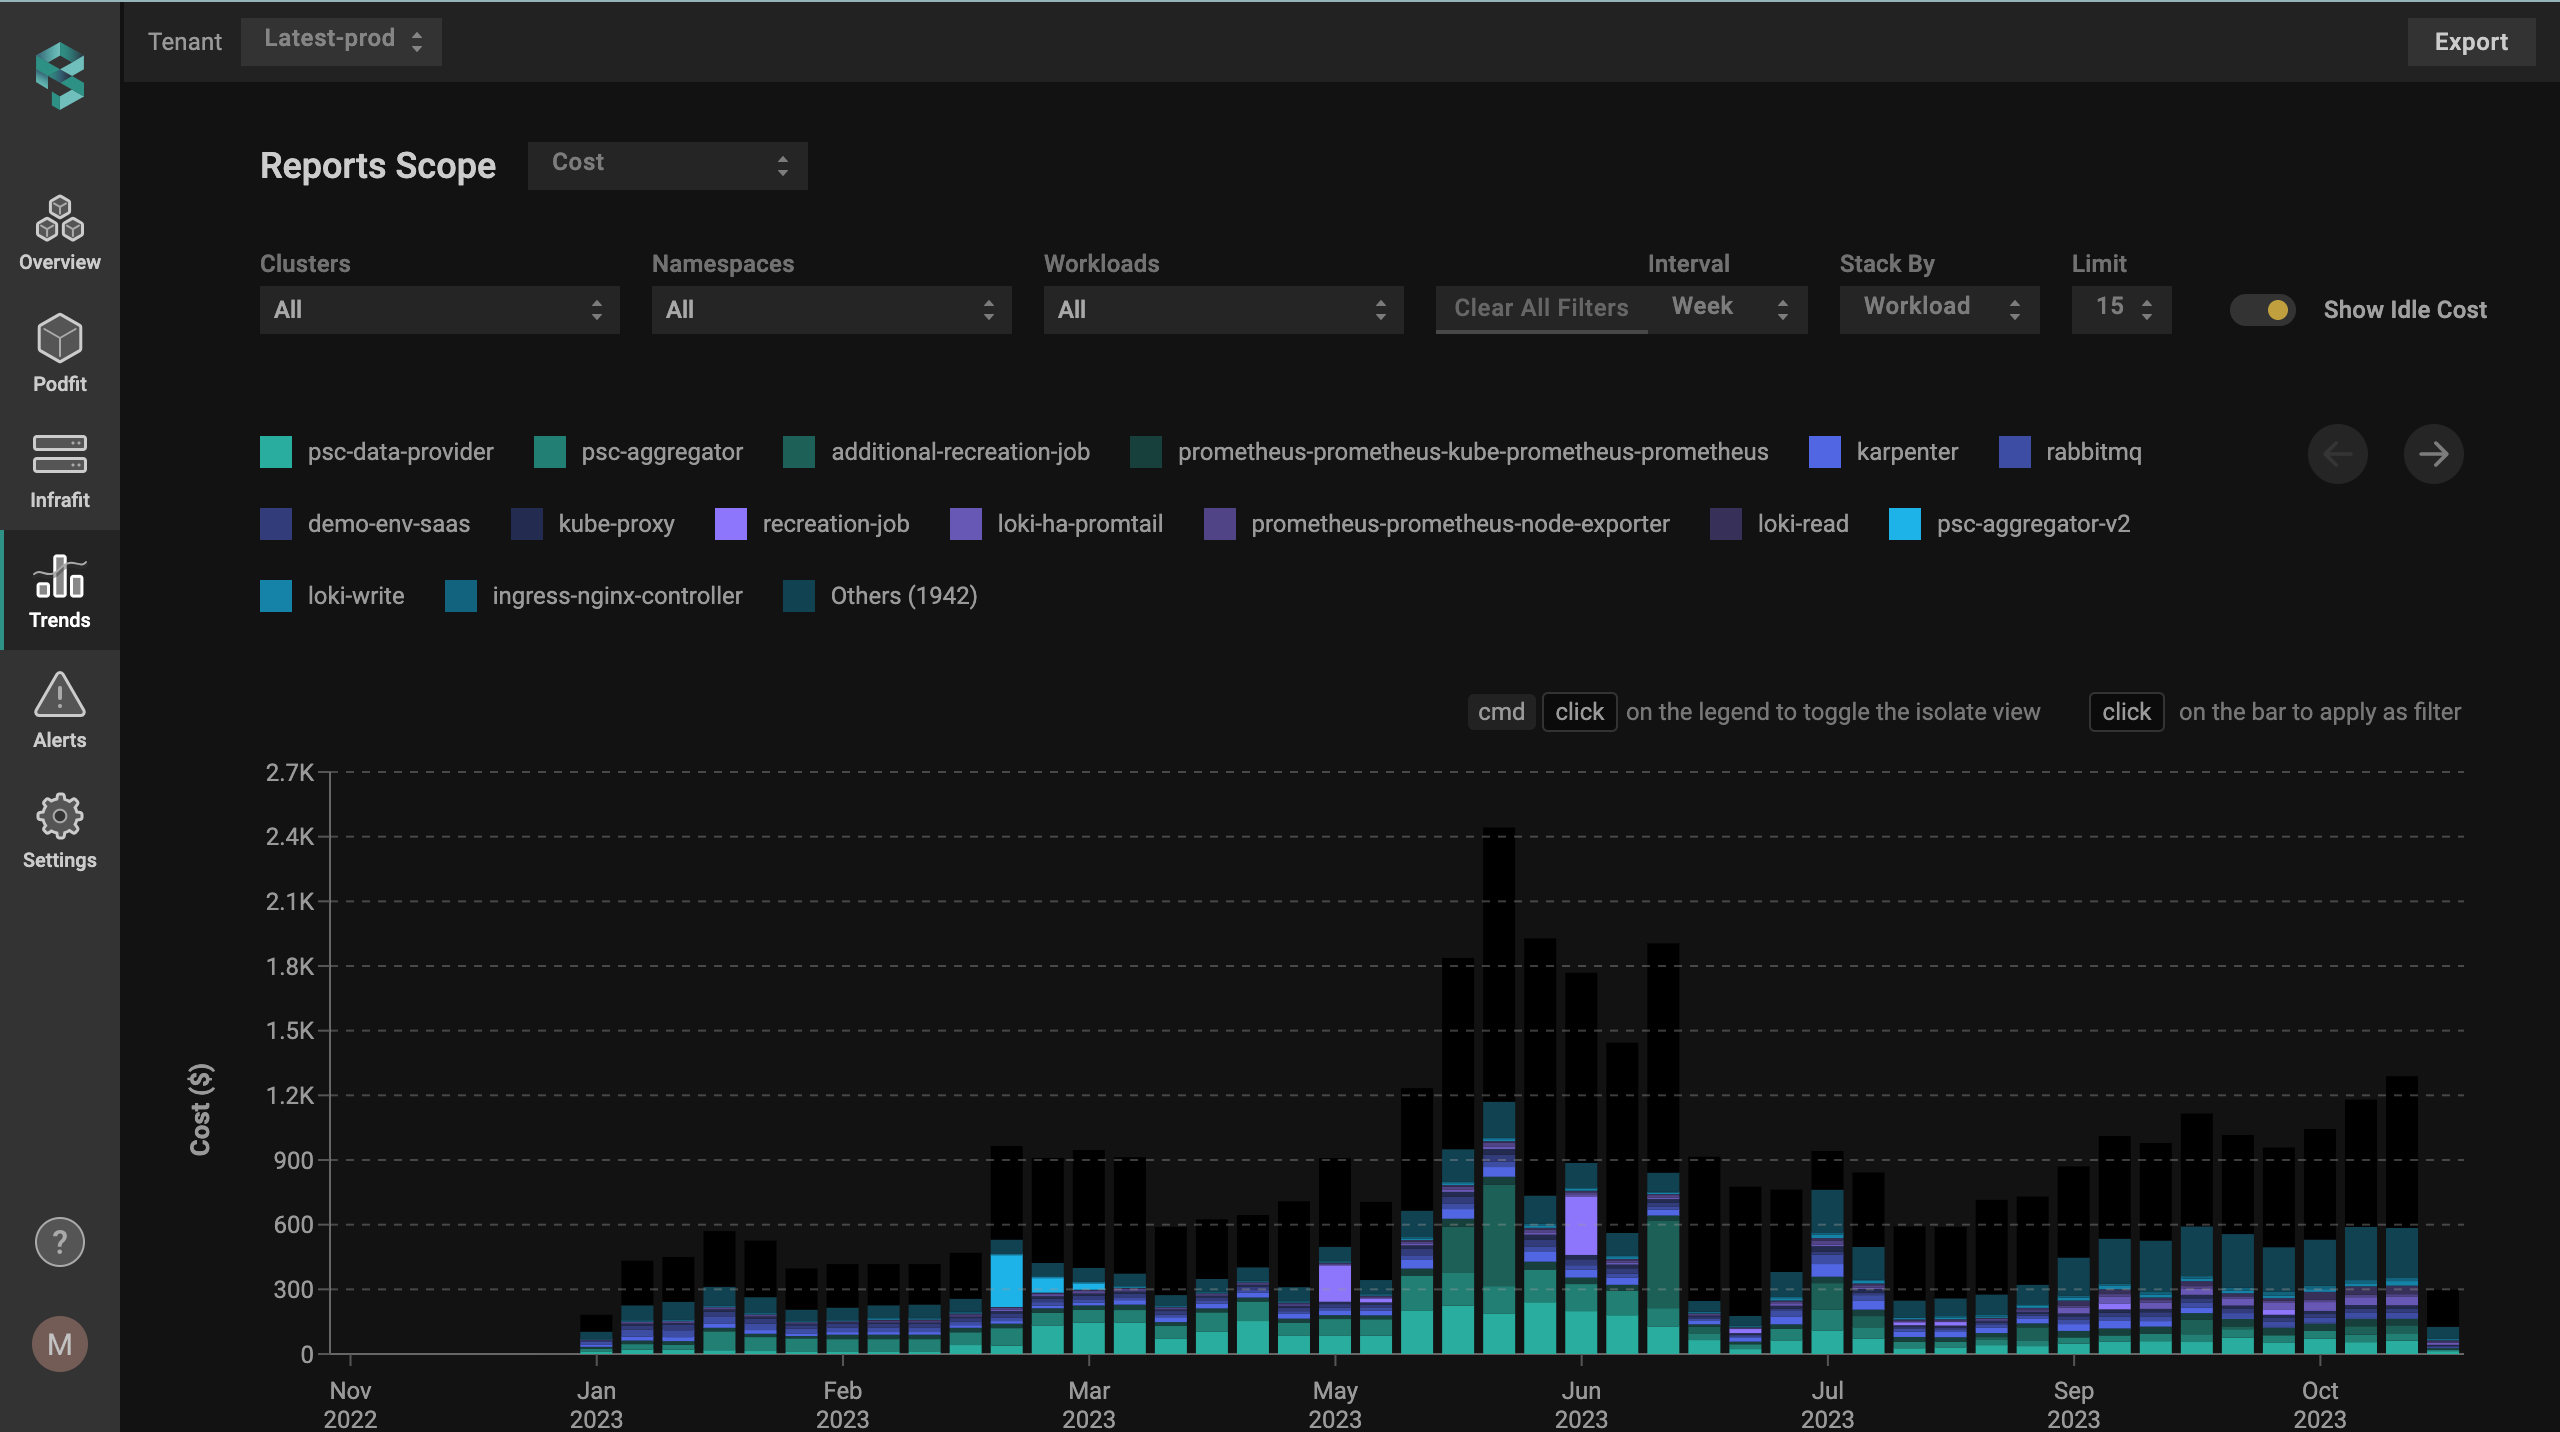Click Clear All Filters
This screenshot has width=2560, height=1432.
click(1540, 308)
